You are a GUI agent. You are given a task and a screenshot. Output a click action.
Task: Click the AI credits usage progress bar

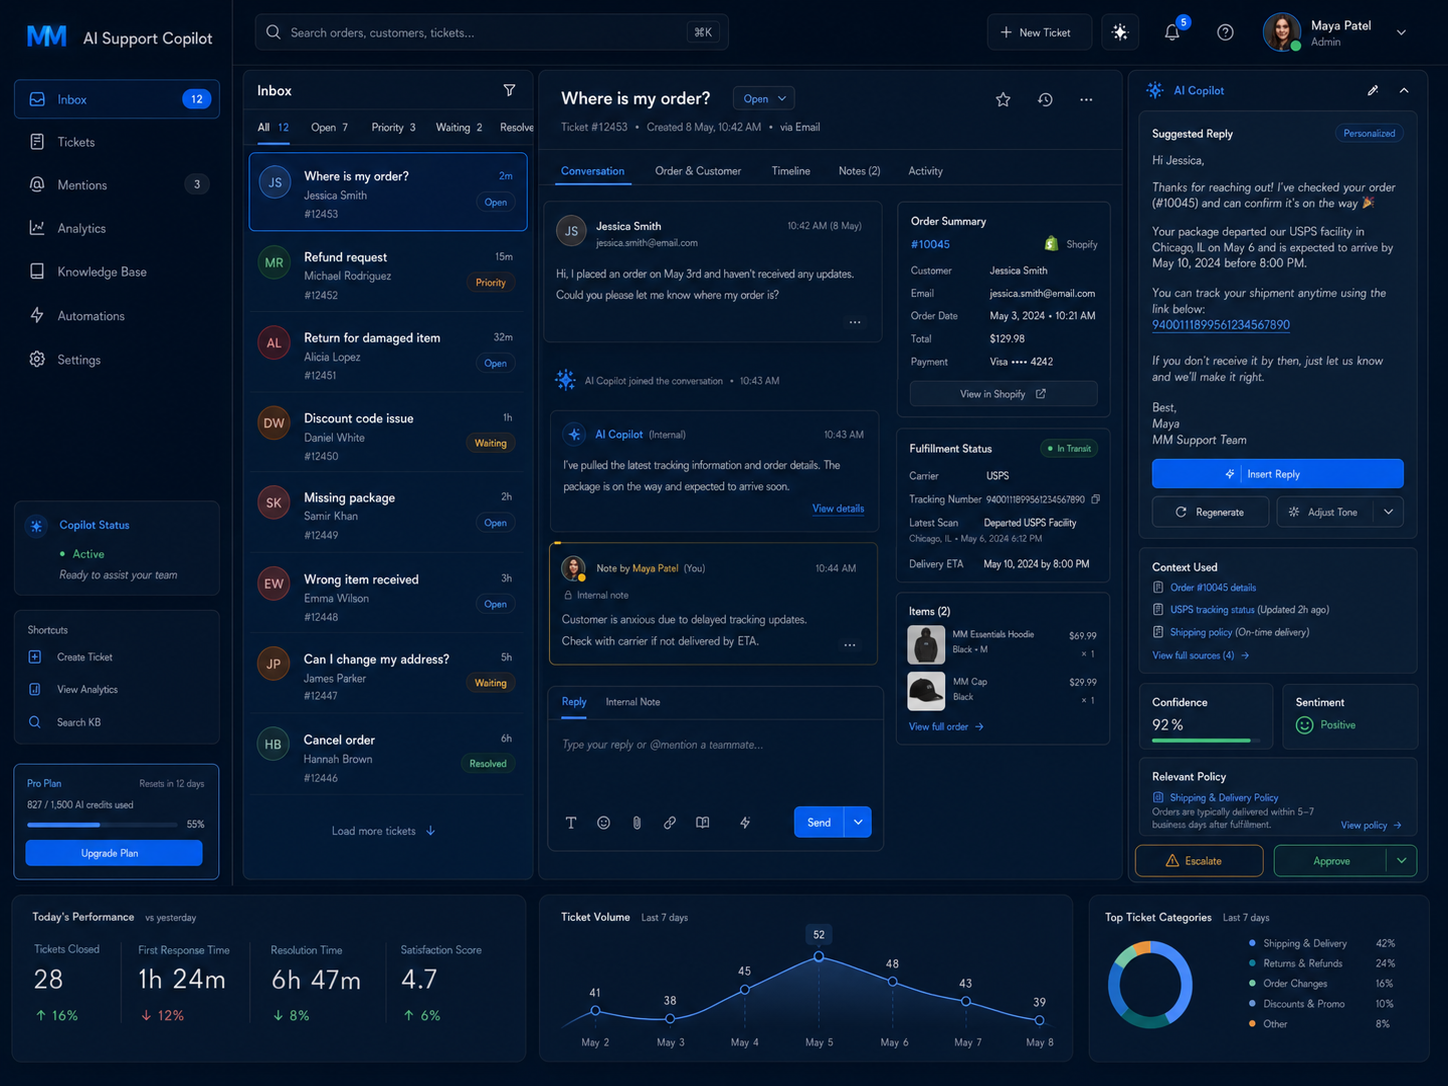pos(102,825)
